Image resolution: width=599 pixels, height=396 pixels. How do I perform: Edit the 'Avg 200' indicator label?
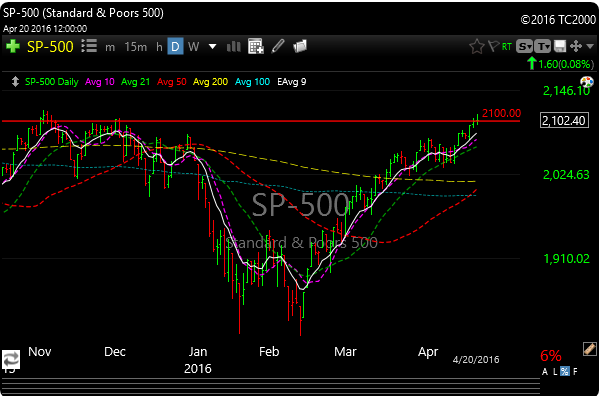pos(210,82)
